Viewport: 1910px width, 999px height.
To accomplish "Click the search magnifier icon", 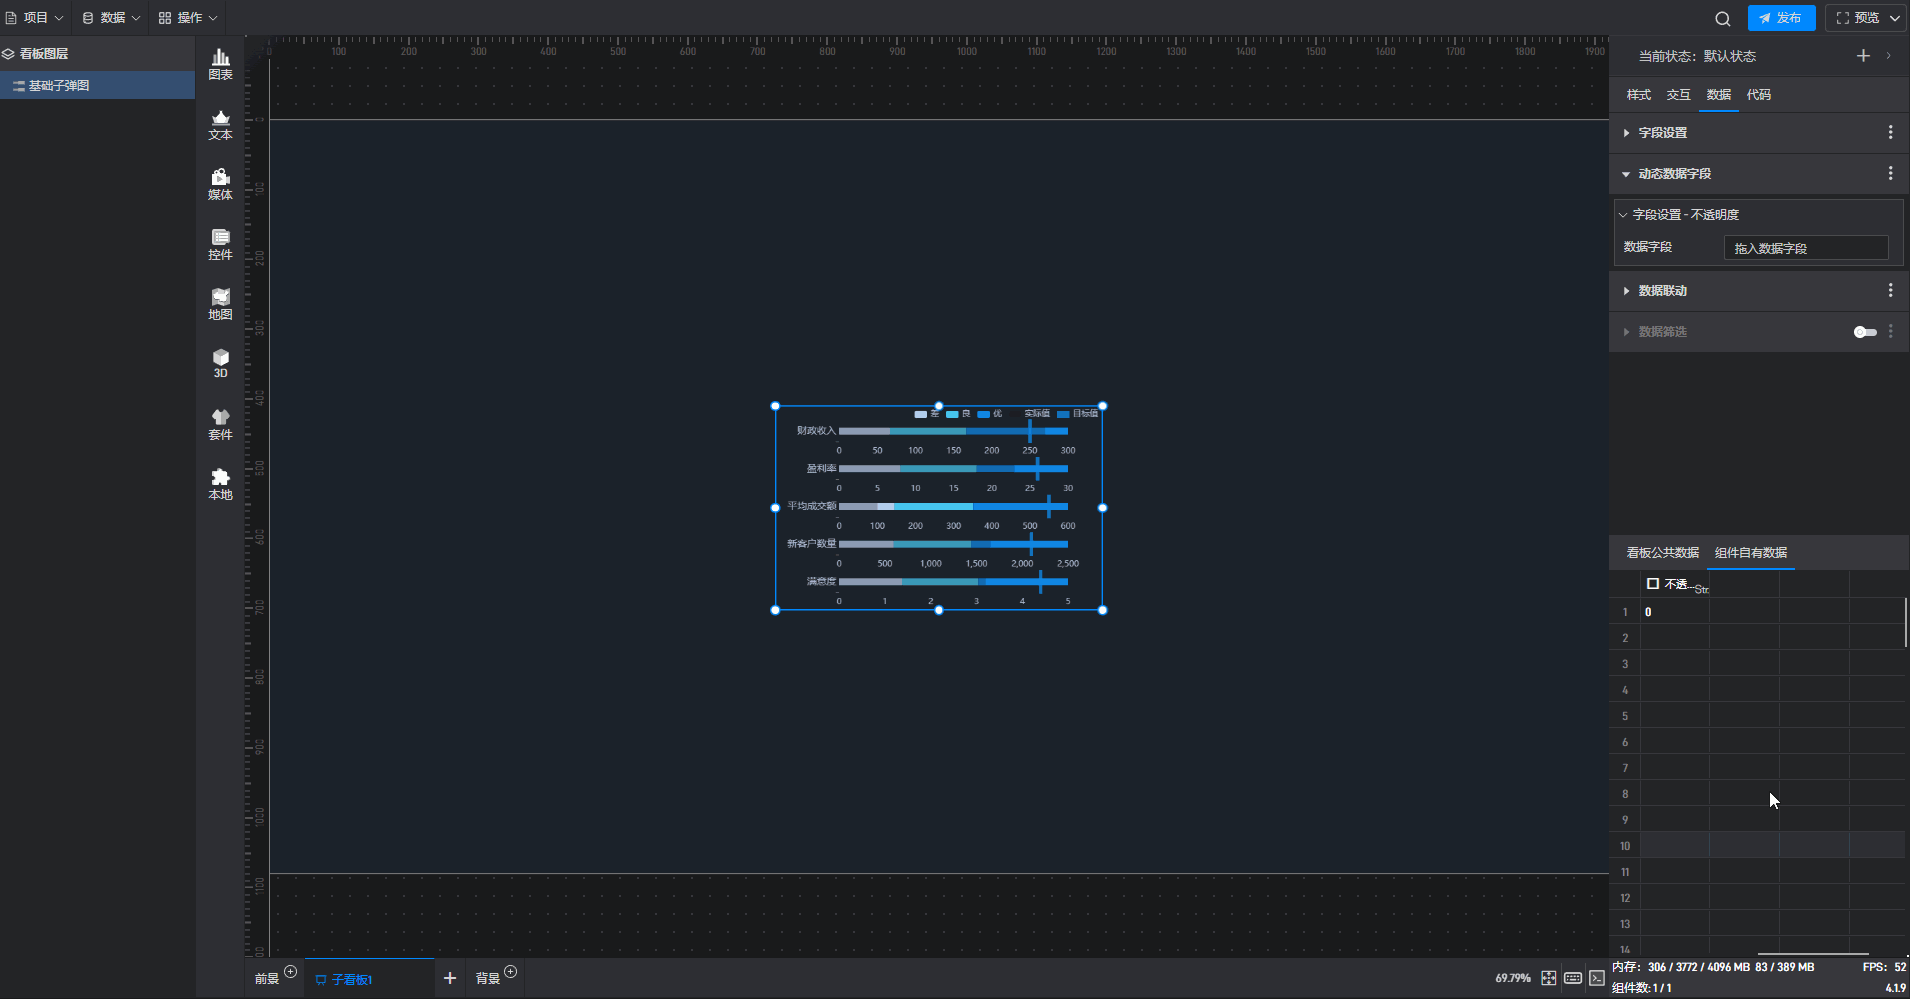I will pyautogui.click(x=1722, y=18).
